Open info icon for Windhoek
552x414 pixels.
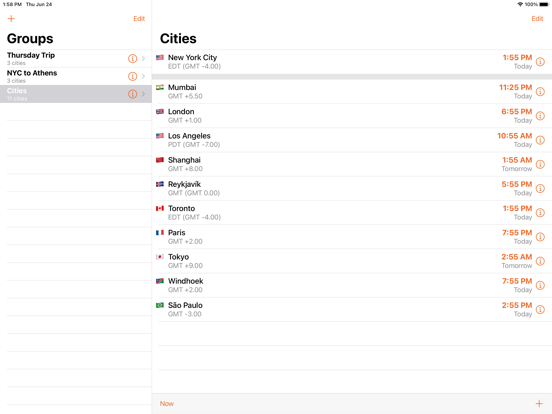[540, 285]
